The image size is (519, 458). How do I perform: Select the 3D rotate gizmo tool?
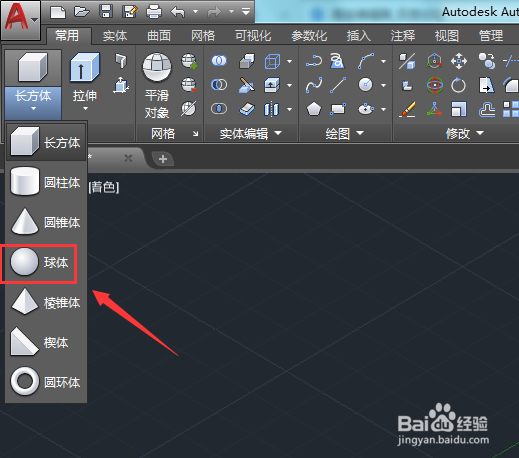(x=435, y=85)
